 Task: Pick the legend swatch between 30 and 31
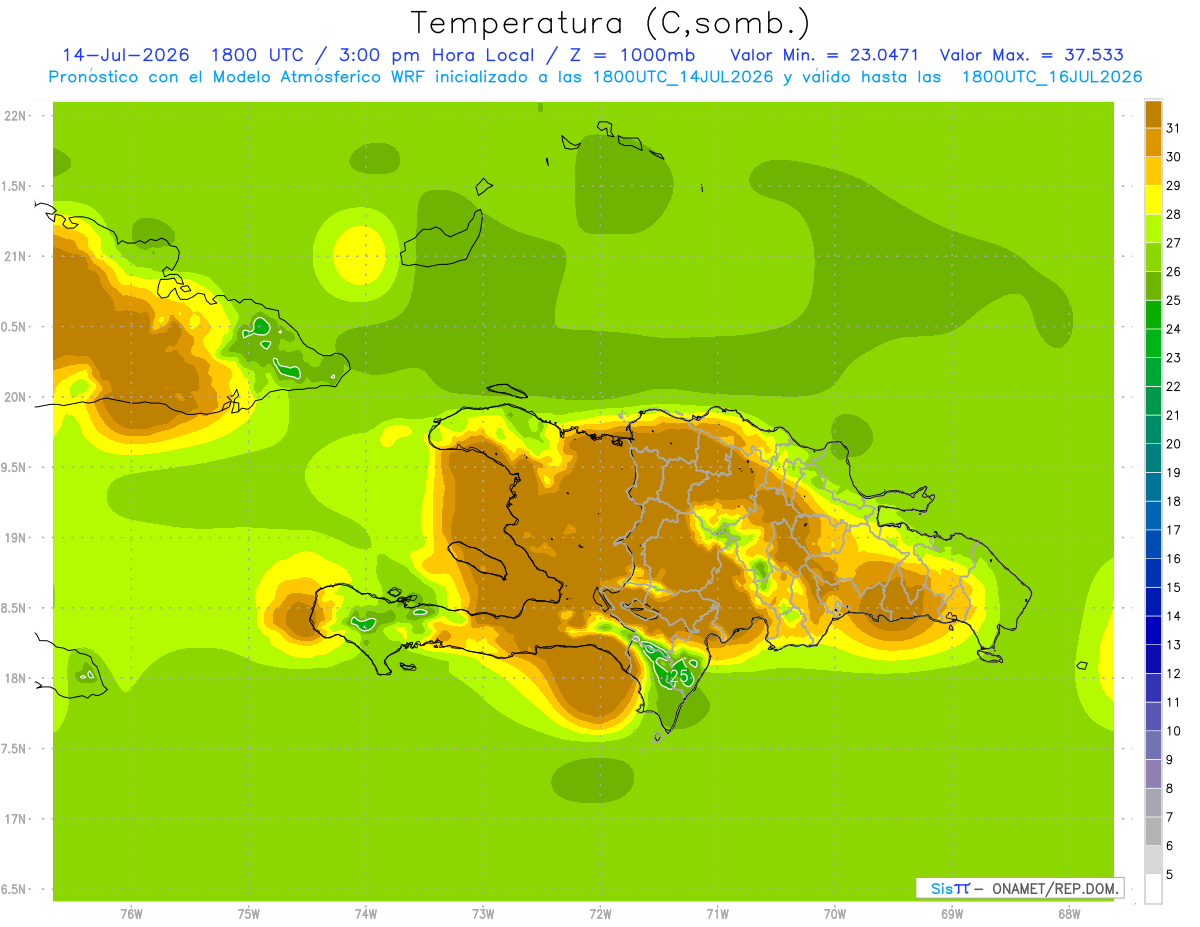pos(1153,142)
